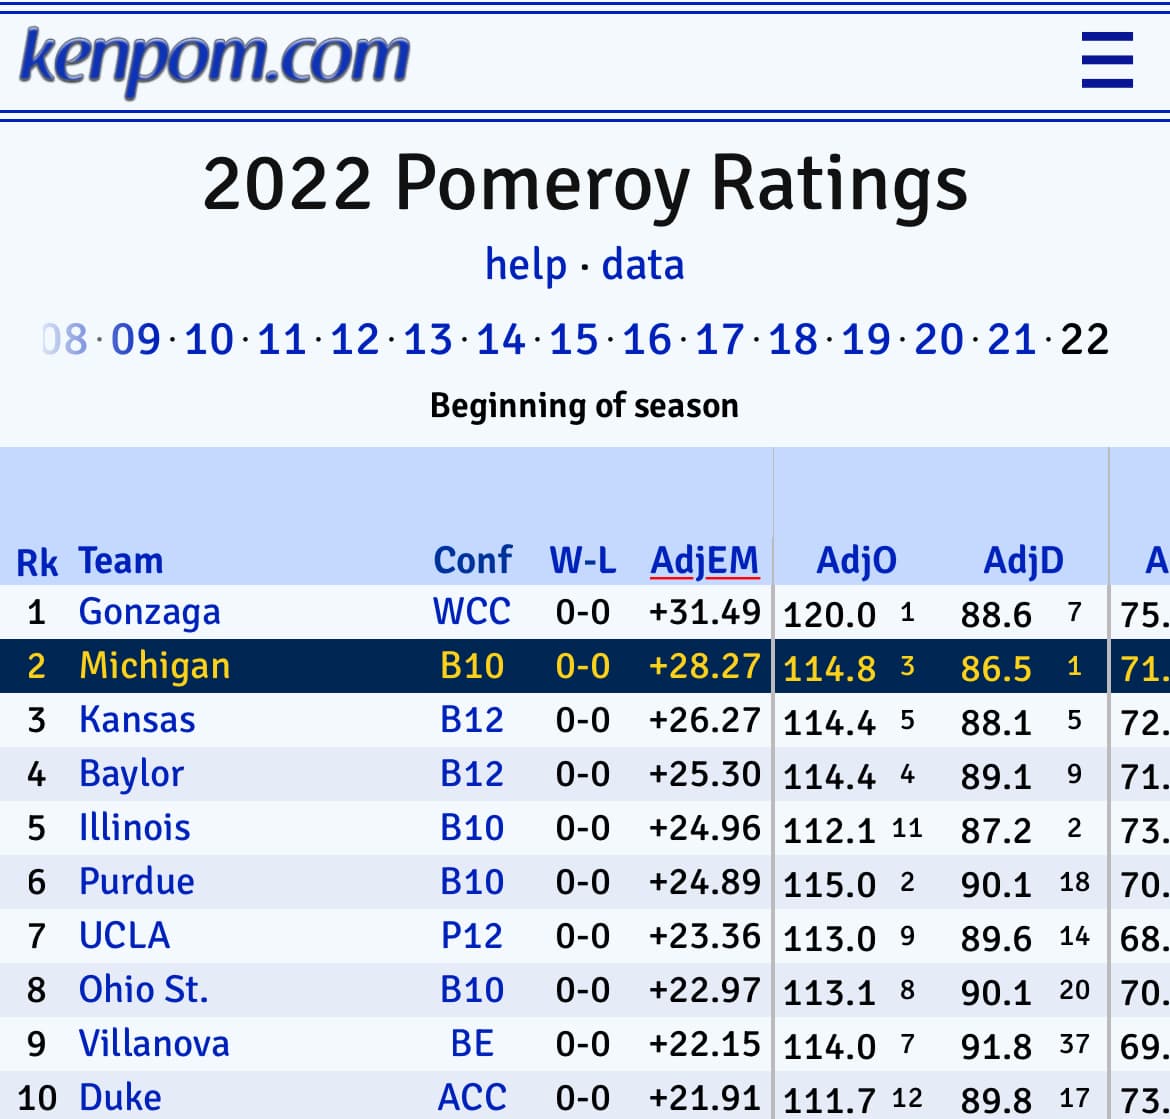Image resolution: width=1170 pixels, height=1119 pixels.
Task: Sort by AdjO column header
Action: click(x=856, y=561)
